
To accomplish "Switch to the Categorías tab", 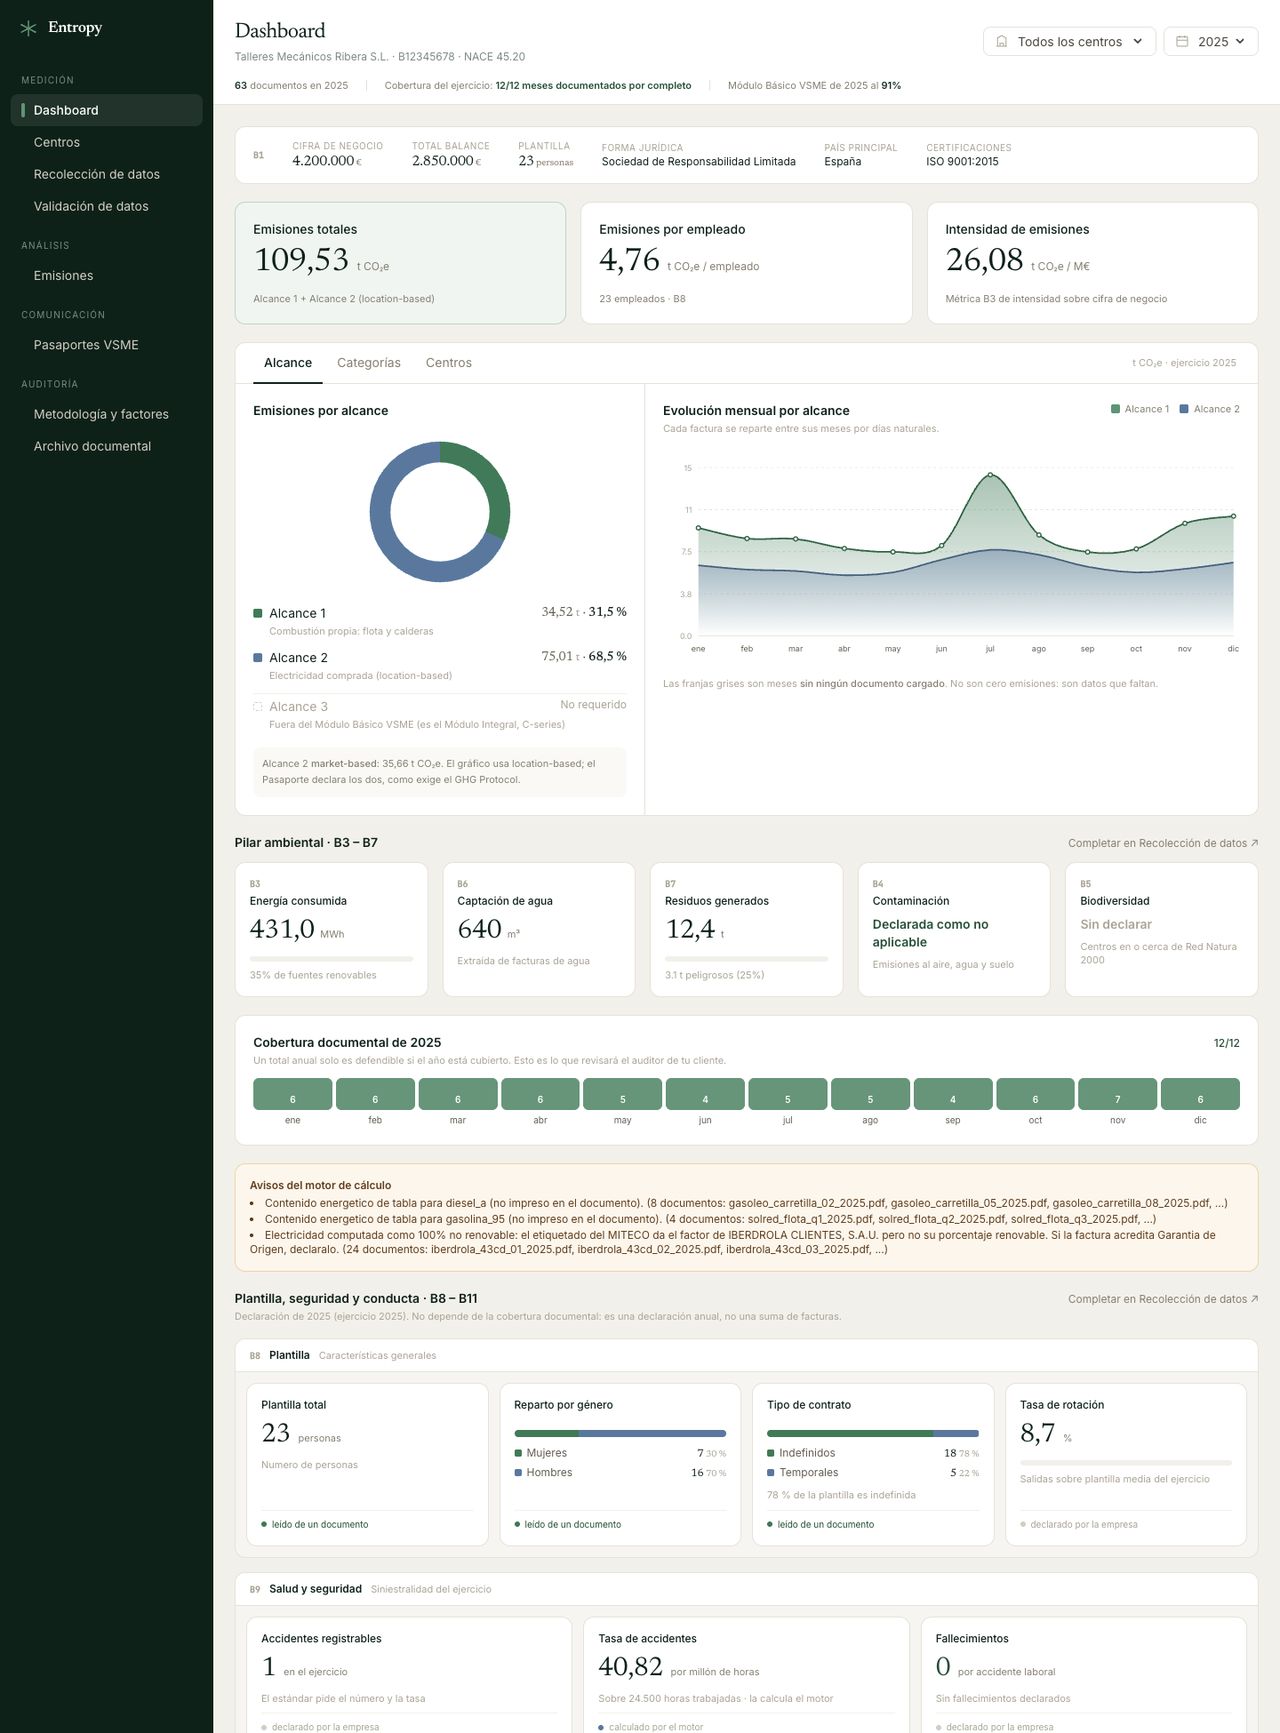I will (x=369, y=363).
